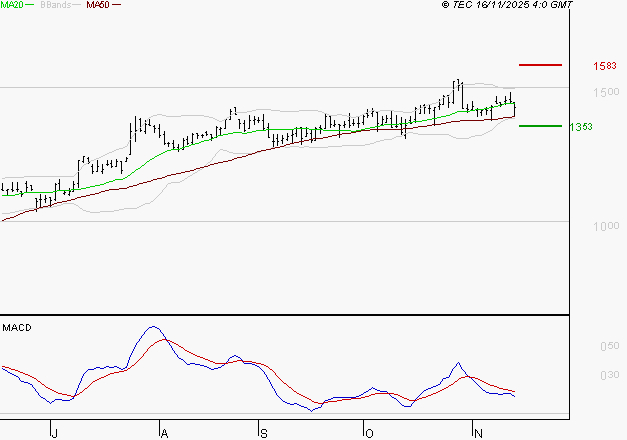Viewport: 627px width, 440px height.
Task: Click the O month axis label
Action: (369, 433)
